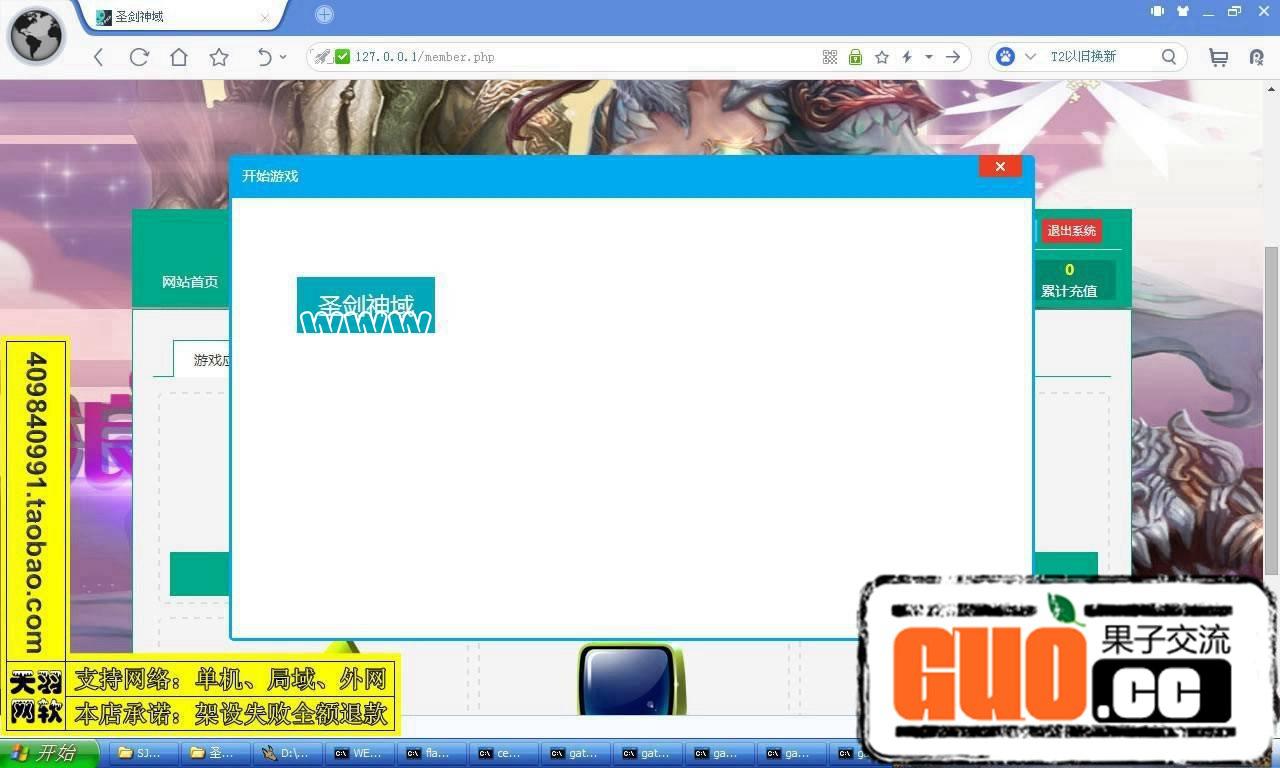This screenshot has width=1280, height=768.
Task: Click the Baidu paw search engine icon
Action: tap(1006, 57)
